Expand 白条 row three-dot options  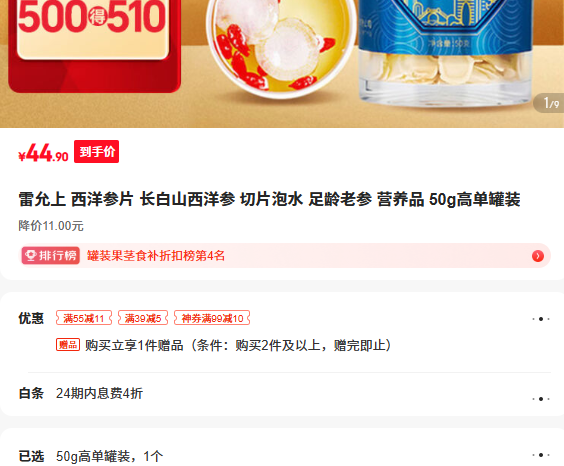tap(541, 399)
